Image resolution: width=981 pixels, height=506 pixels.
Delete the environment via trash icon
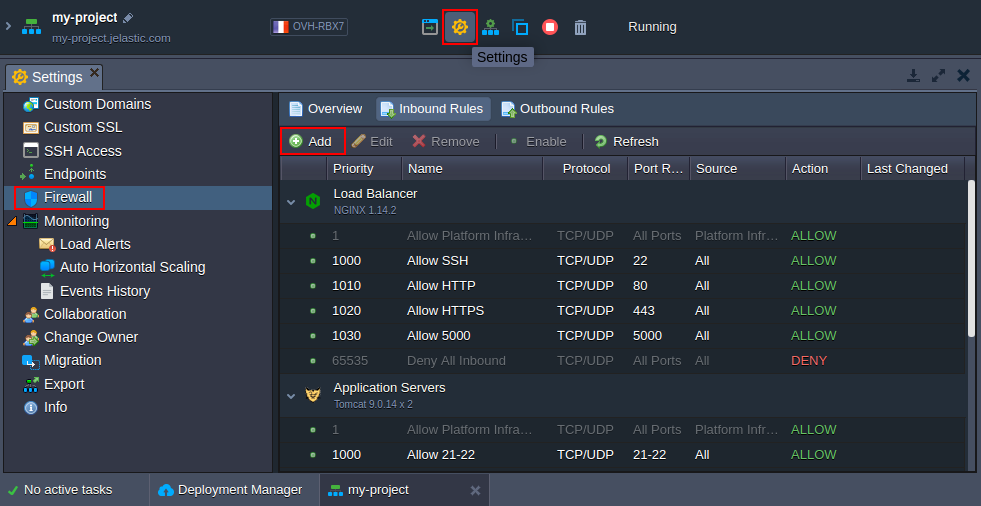(581, 27)
